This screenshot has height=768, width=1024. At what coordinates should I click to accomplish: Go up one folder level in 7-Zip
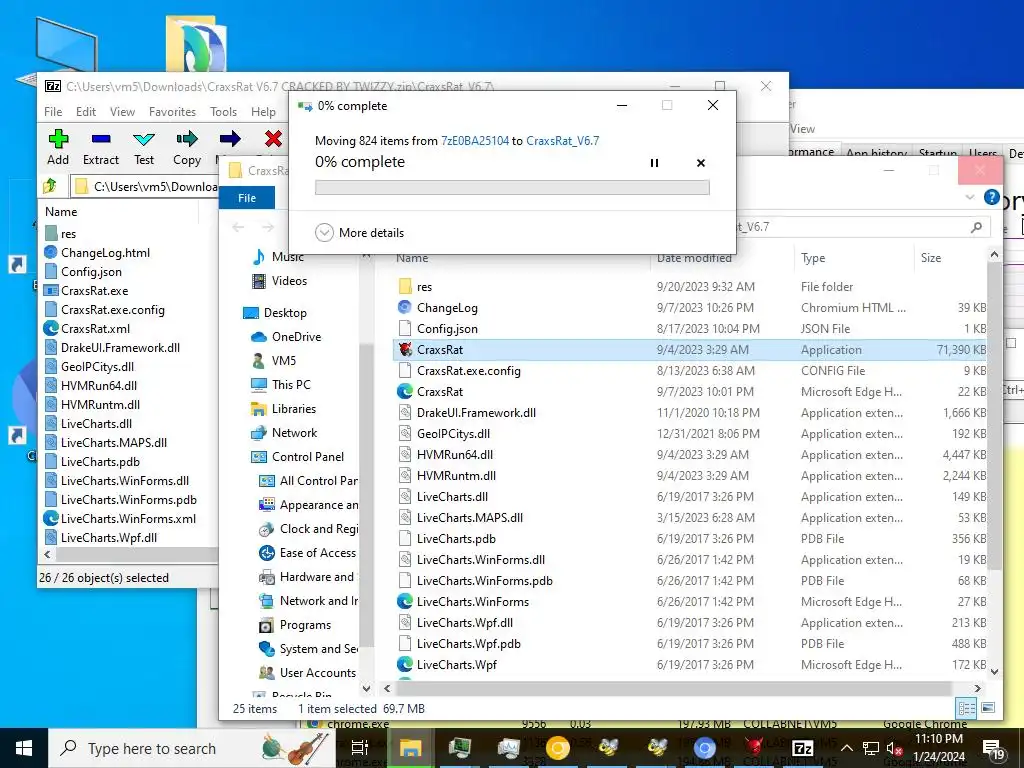pos(50,187)
